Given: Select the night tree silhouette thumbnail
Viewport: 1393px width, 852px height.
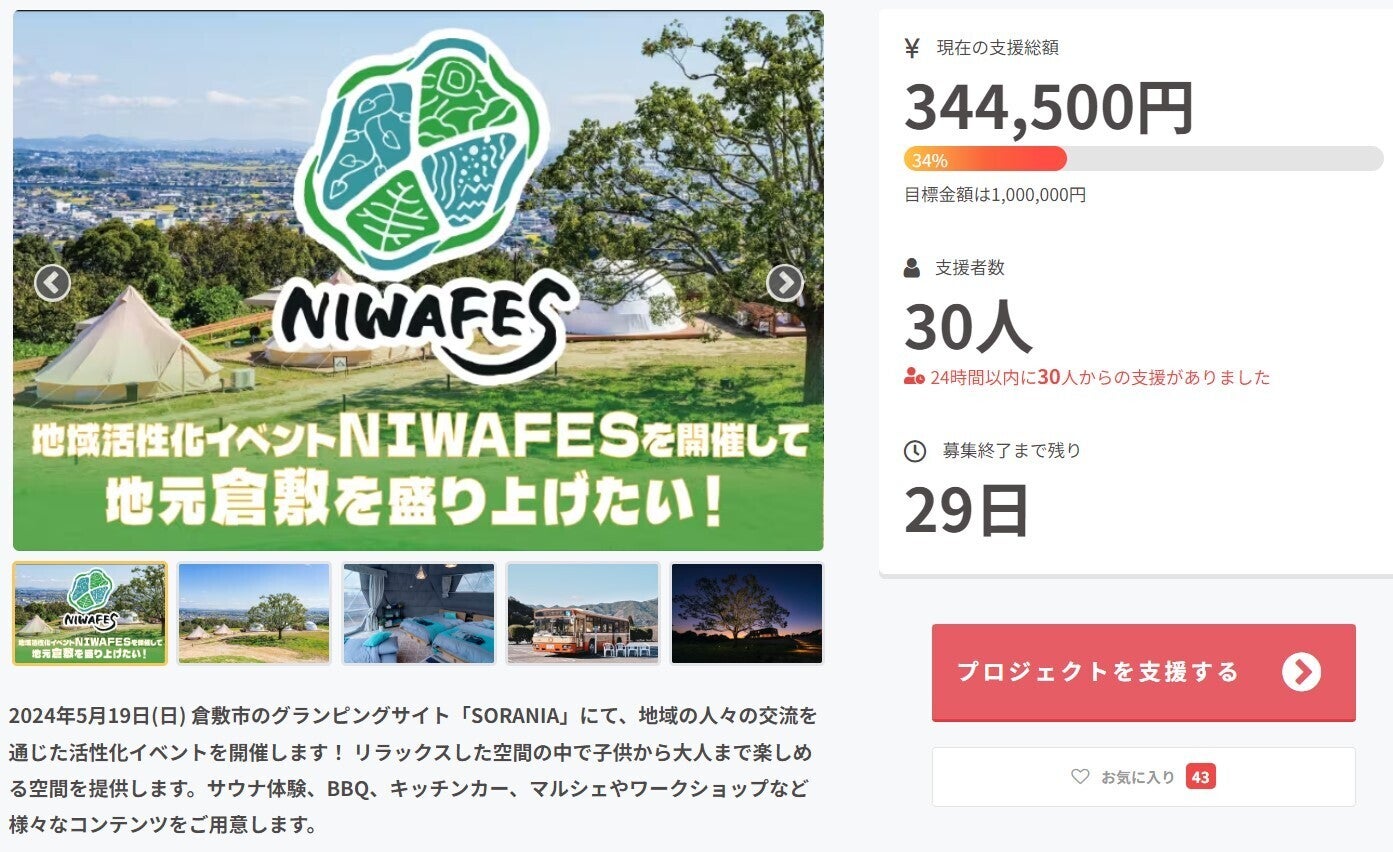Looking at the screenshot, I should [x=747, y=614].
